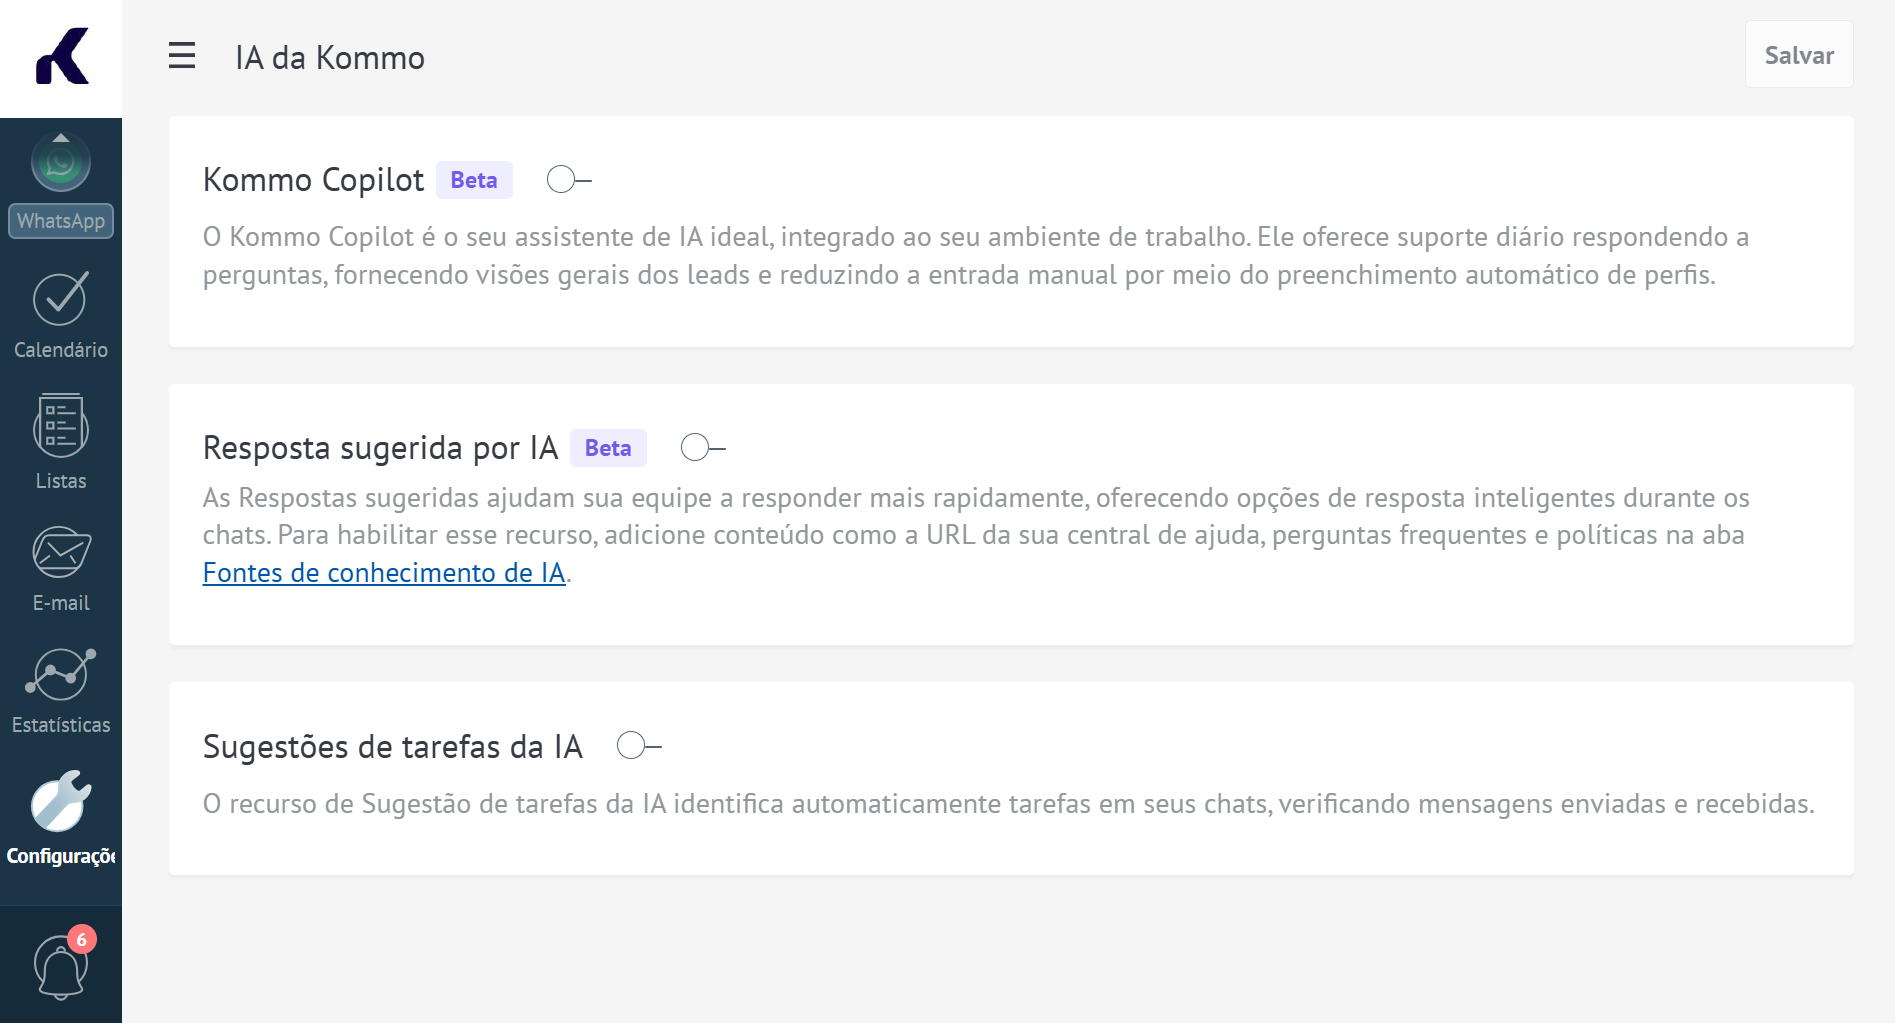Click the Kommo Copilot heading

click(313, 180)
